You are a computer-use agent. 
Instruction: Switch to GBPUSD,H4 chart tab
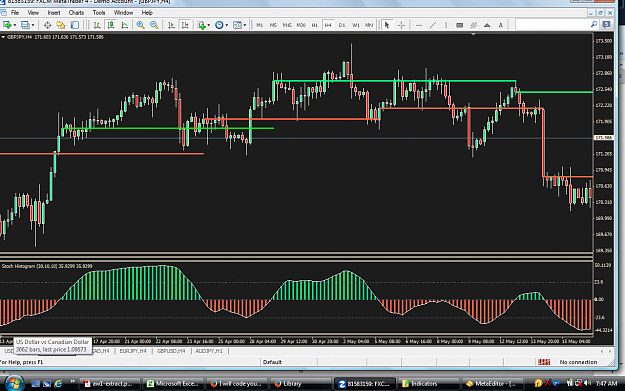tap(171, 351)
